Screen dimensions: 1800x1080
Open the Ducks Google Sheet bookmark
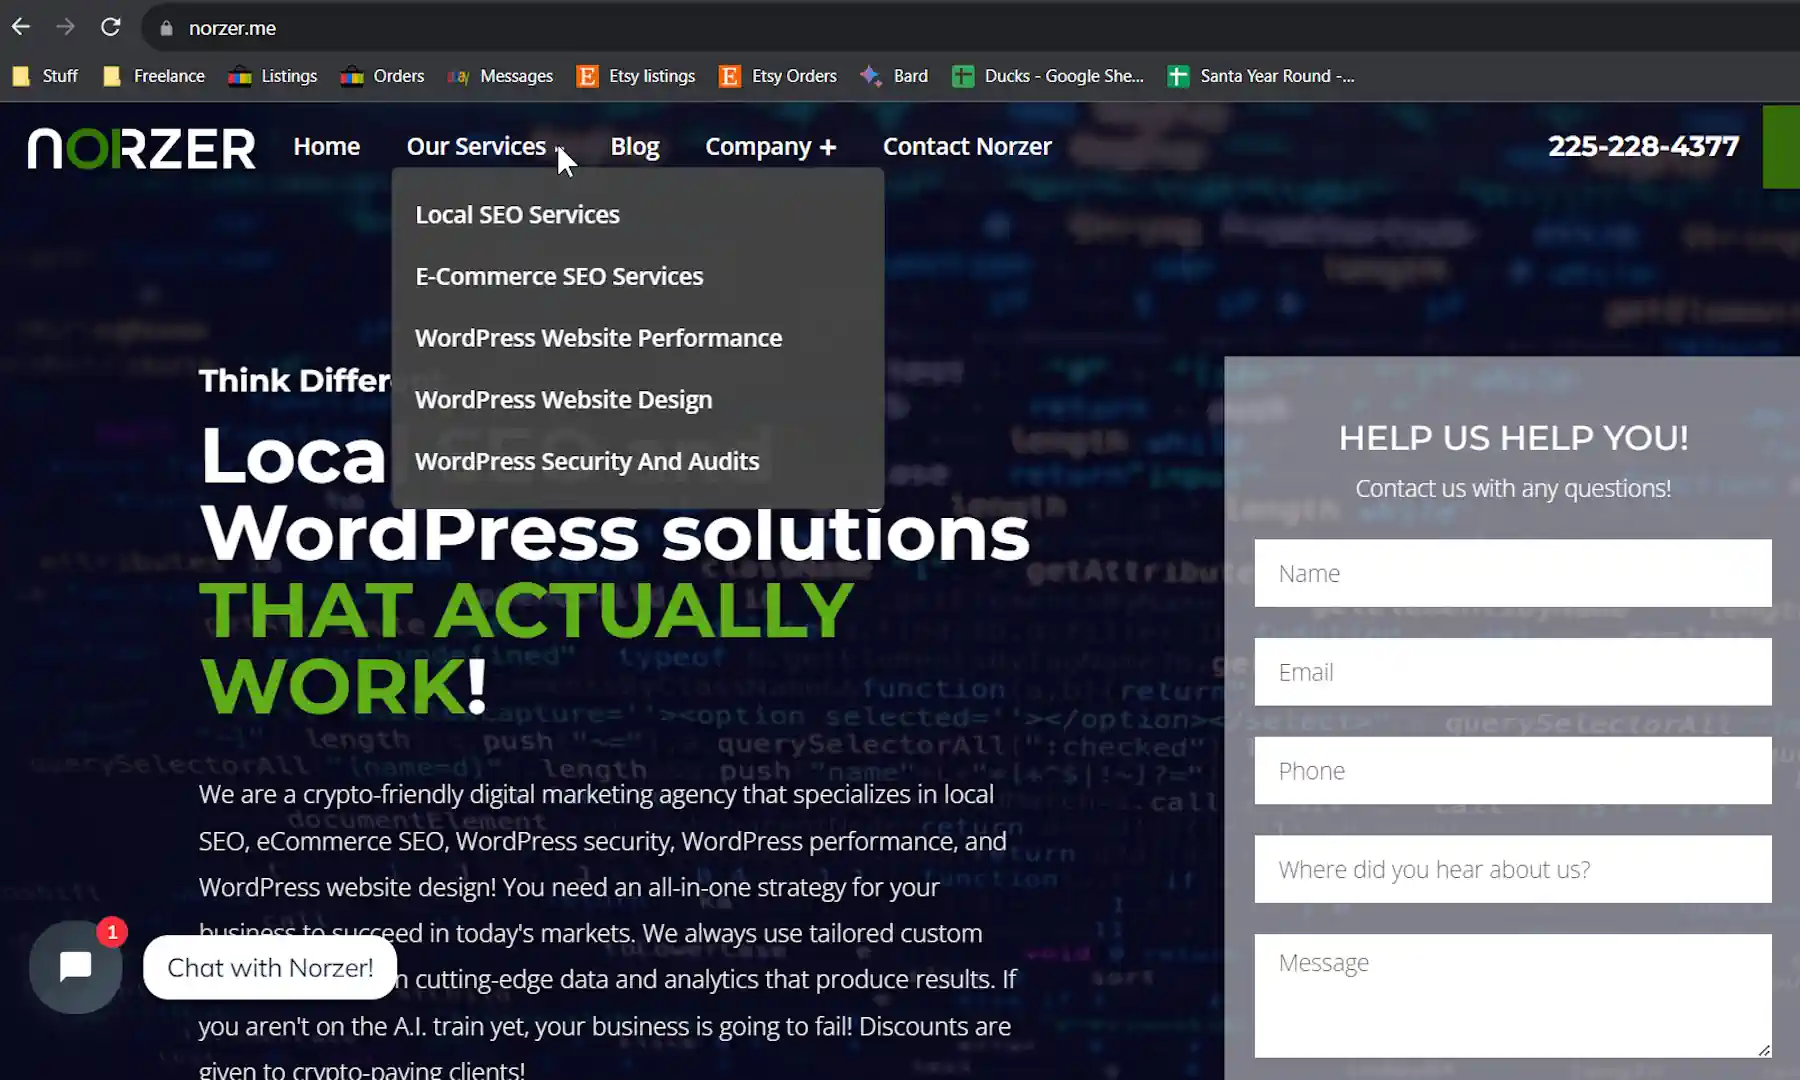1048,76
